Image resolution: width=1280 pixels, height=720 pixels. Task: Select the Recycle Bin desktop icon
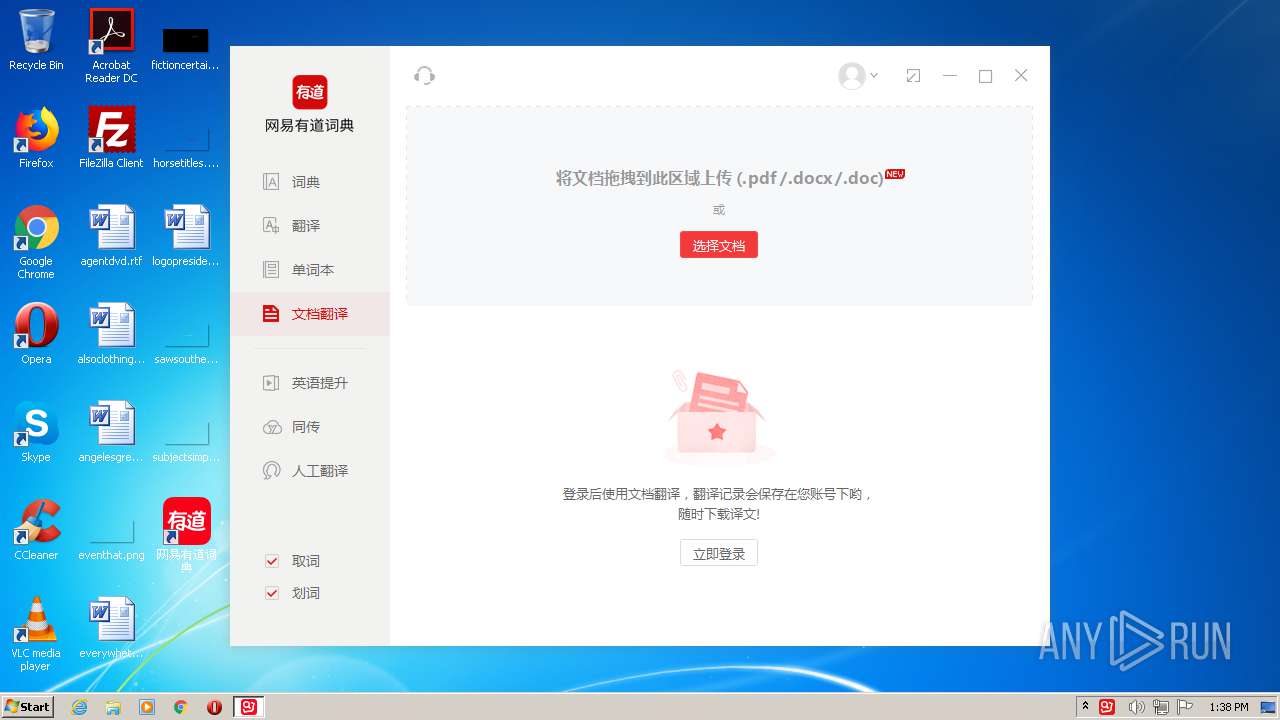point(36,40)
